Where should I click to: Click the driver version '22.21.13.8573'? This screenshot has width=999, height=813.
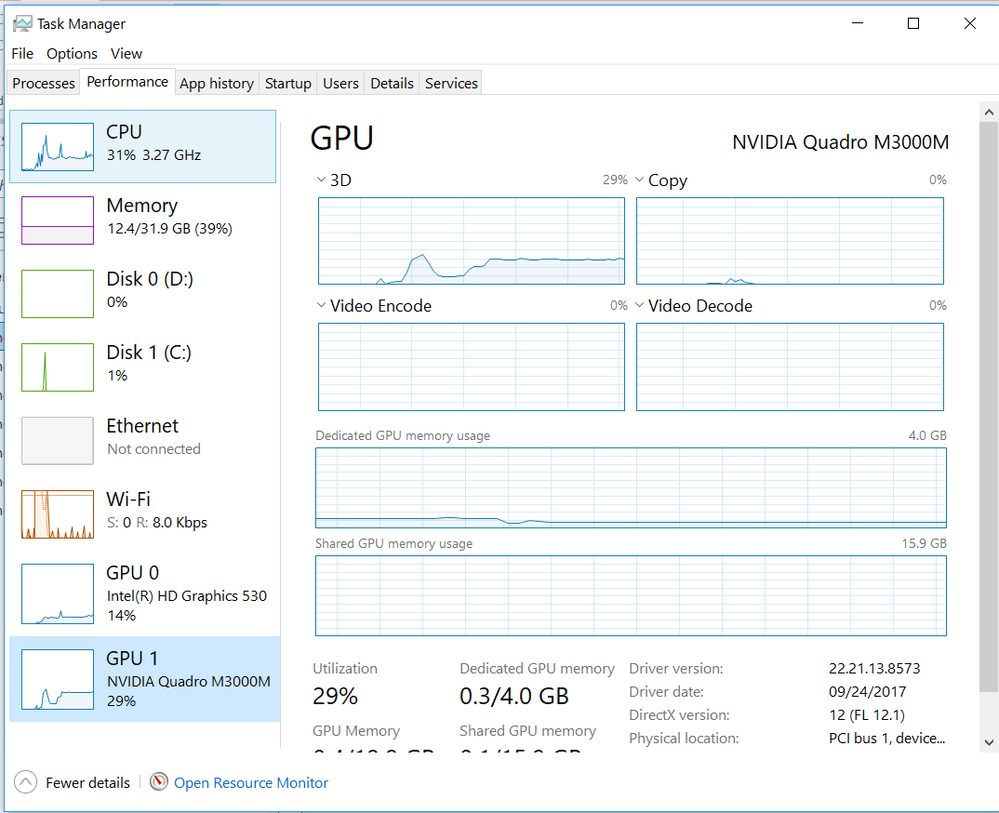[874, 669]
